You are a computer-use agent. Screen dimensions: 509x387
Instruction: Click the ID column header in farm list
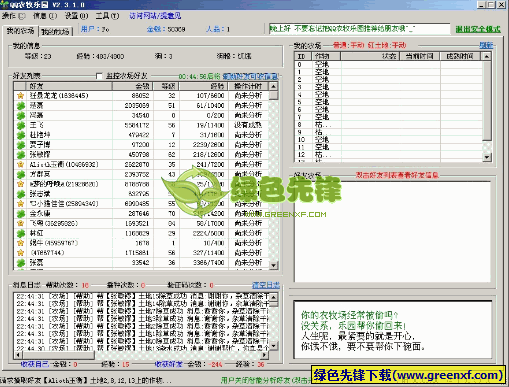(303, 56)
